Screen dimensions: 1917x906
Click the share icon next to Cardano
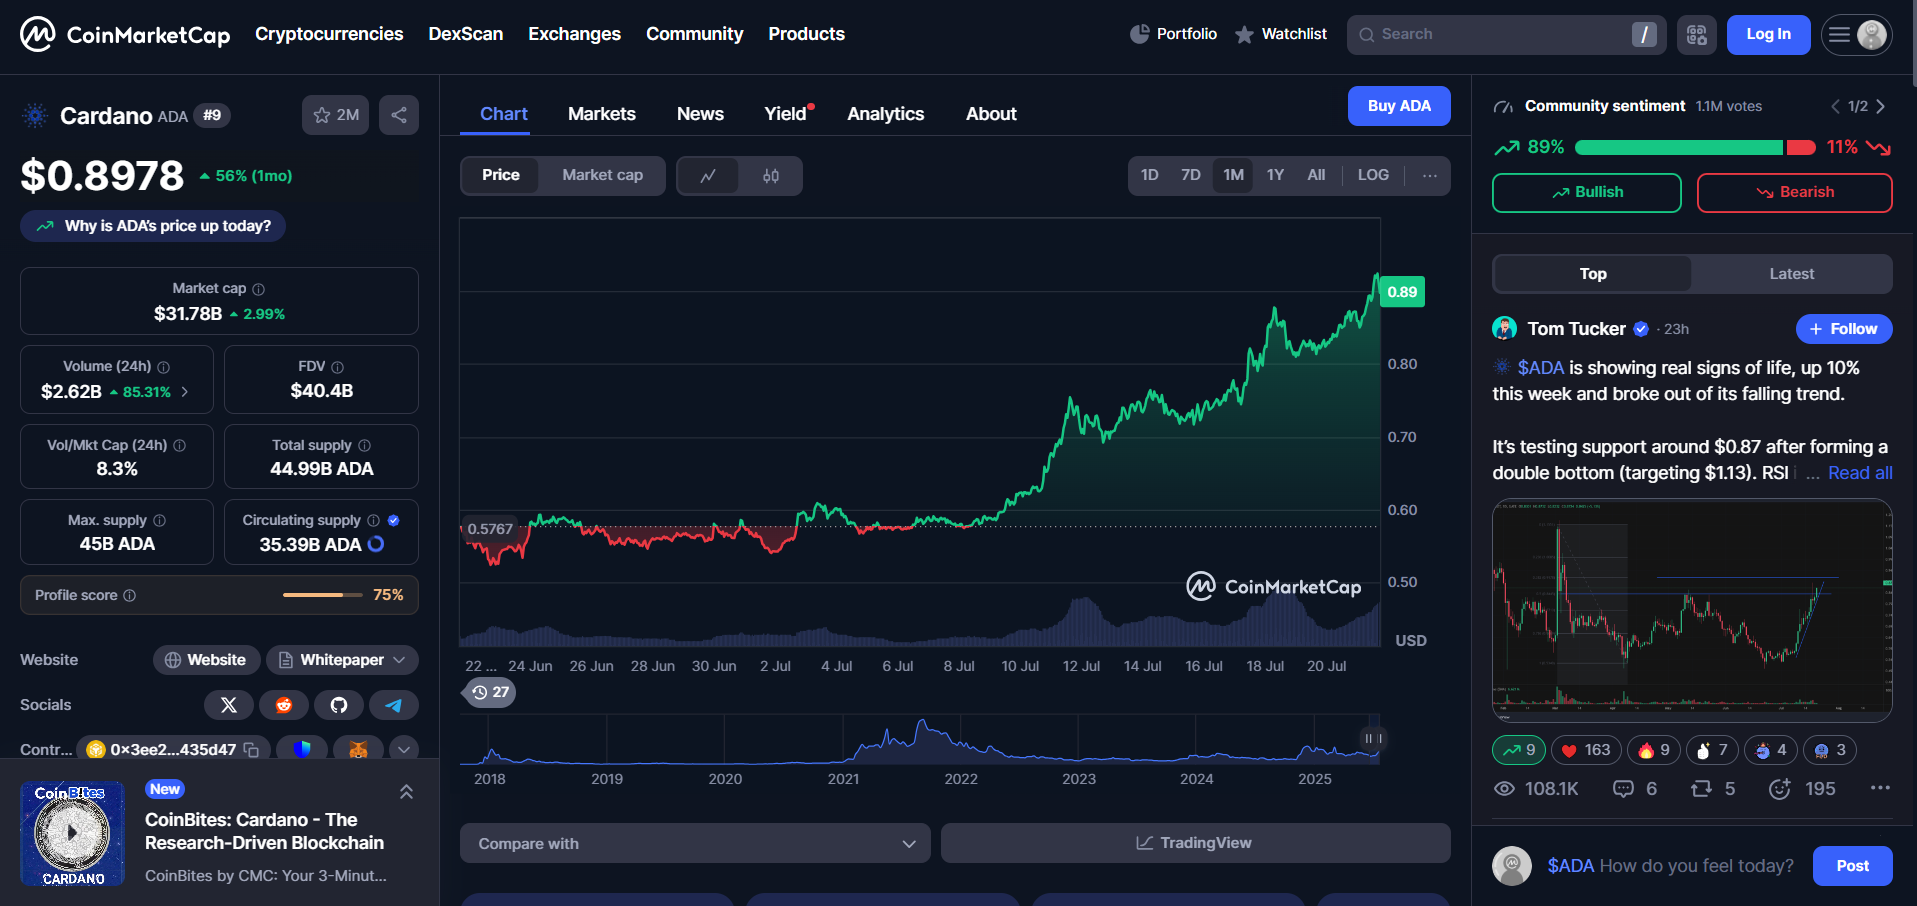coord(399,115)
